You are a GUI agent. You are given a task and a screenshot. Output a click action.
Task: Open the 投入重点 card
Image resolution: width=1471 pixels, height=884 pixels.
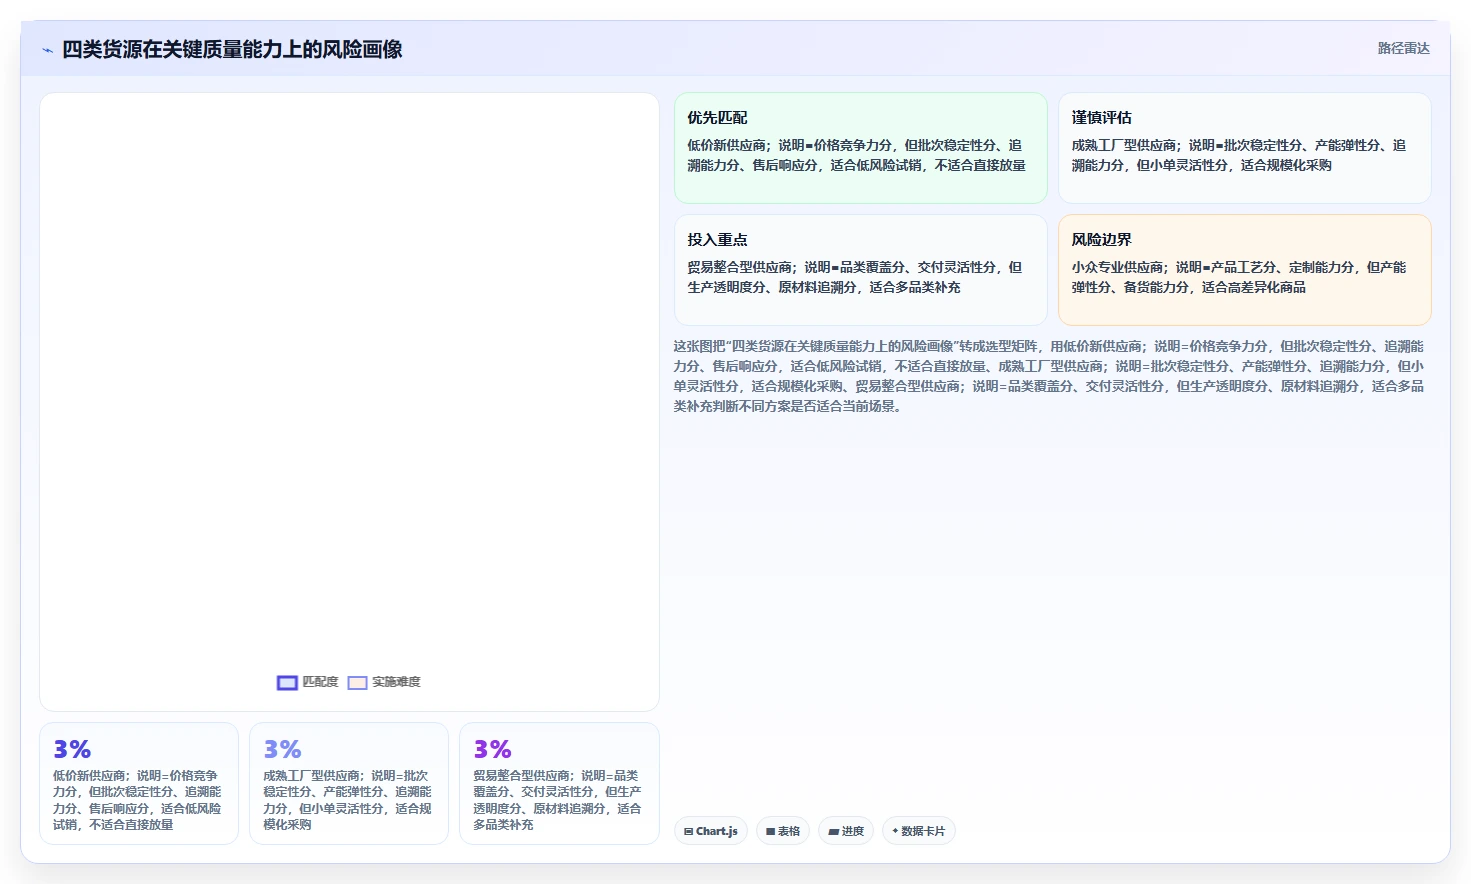coord(860,270)
